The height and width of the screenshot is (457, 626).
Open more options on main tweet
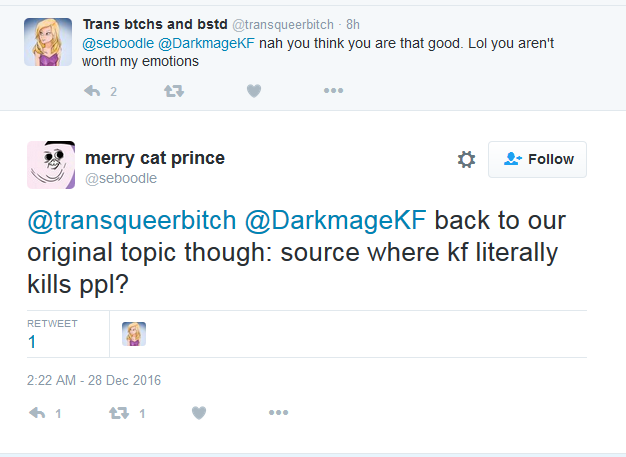click(x=278, y=412)
